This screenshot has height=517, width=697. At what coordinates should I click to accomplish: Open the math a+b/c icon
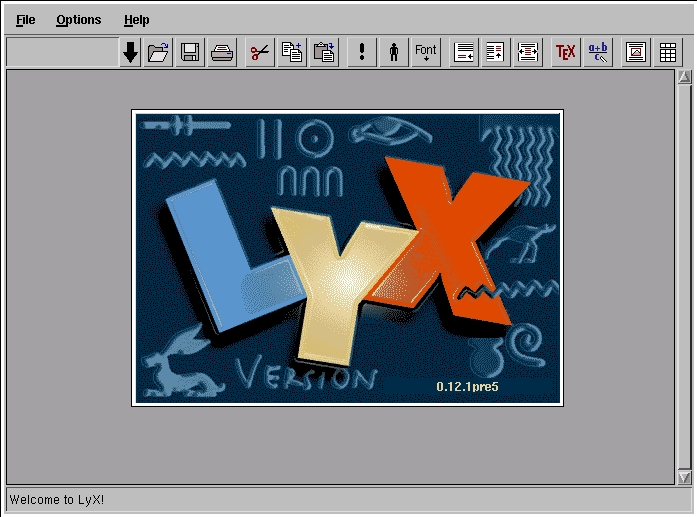tap(597, 52)
